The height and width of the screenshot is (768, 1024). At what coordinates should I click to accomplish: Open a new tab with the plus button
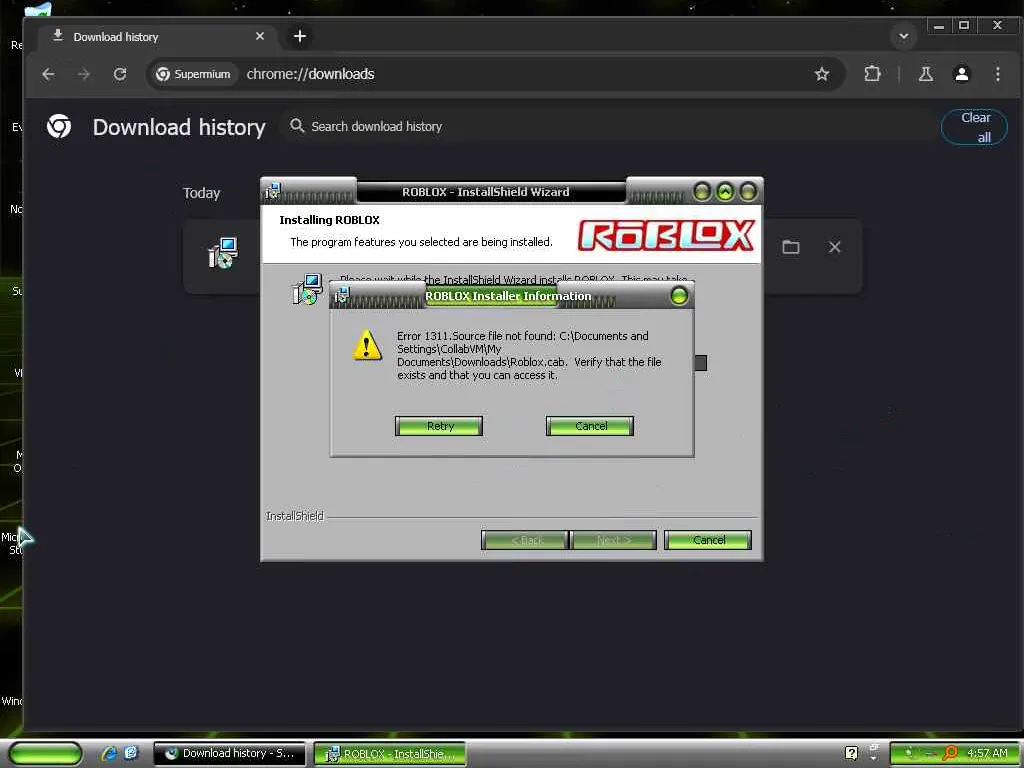pyautogui.click(x=300, y=36)
